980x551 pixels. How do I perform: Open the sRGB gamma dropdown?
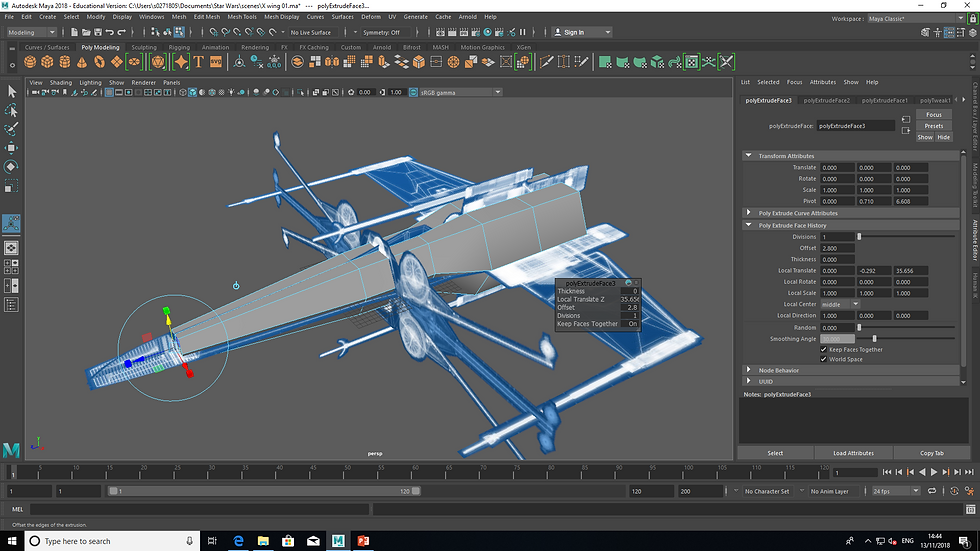point(461,92)
